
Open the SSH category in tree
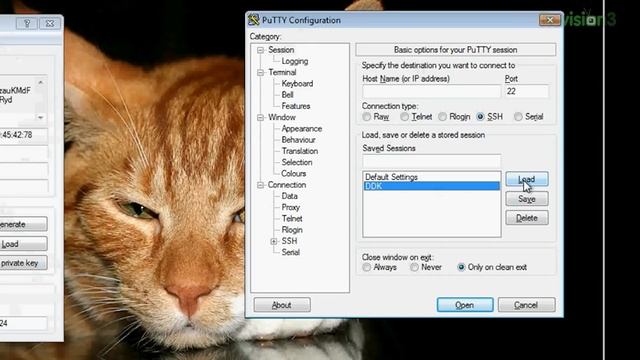pos(289,241)
